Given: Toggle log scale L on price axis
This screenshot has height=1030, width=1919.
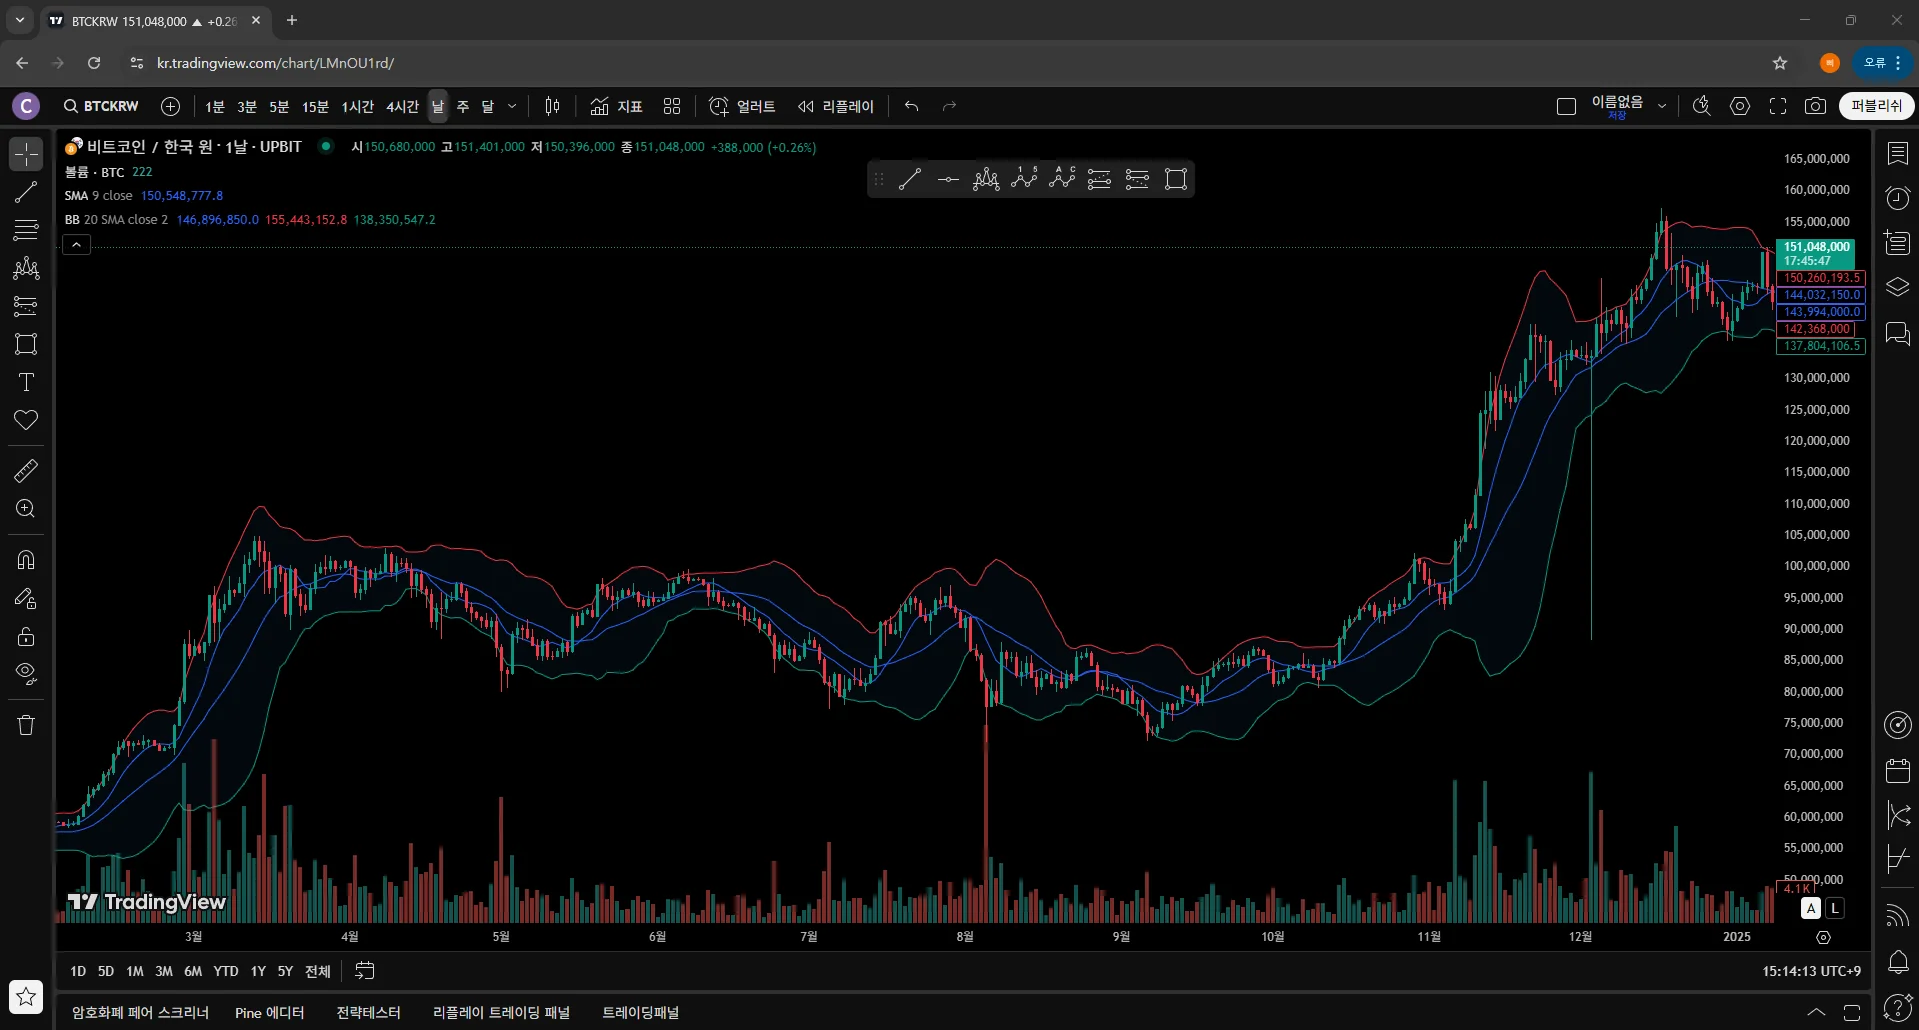Looking at the screenshot, I should (1834, 908).
